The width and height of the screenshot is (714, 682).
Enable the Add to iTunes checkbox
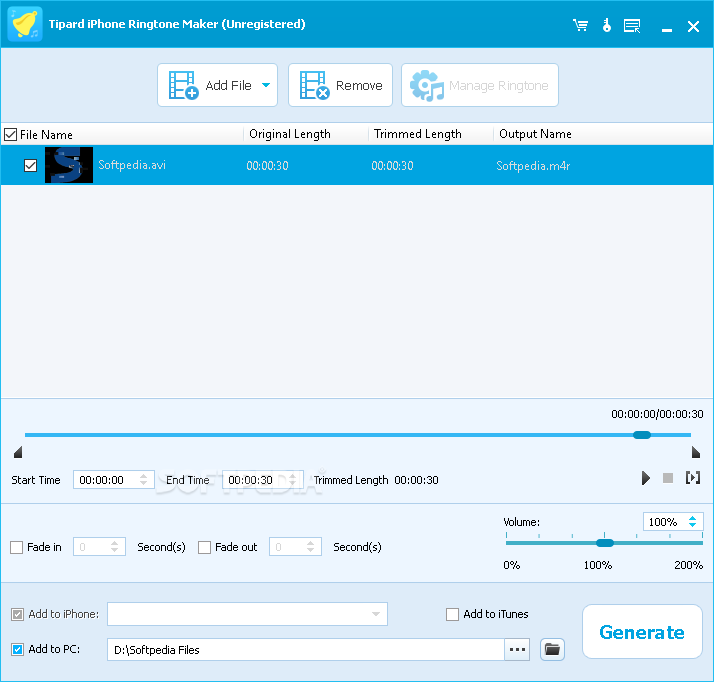coord(452,615)
